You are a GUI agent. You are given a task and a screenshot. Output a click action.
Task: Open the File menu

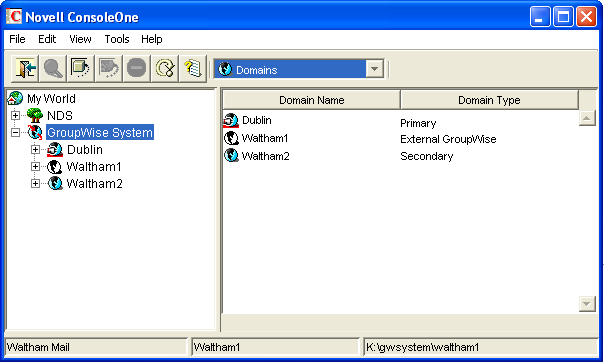(17, 39)
